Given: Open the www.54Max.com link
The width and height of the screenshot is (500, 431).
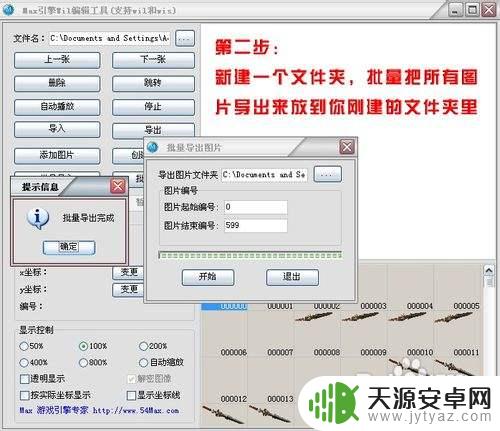Looking at the screenshot, I should 136,411.
